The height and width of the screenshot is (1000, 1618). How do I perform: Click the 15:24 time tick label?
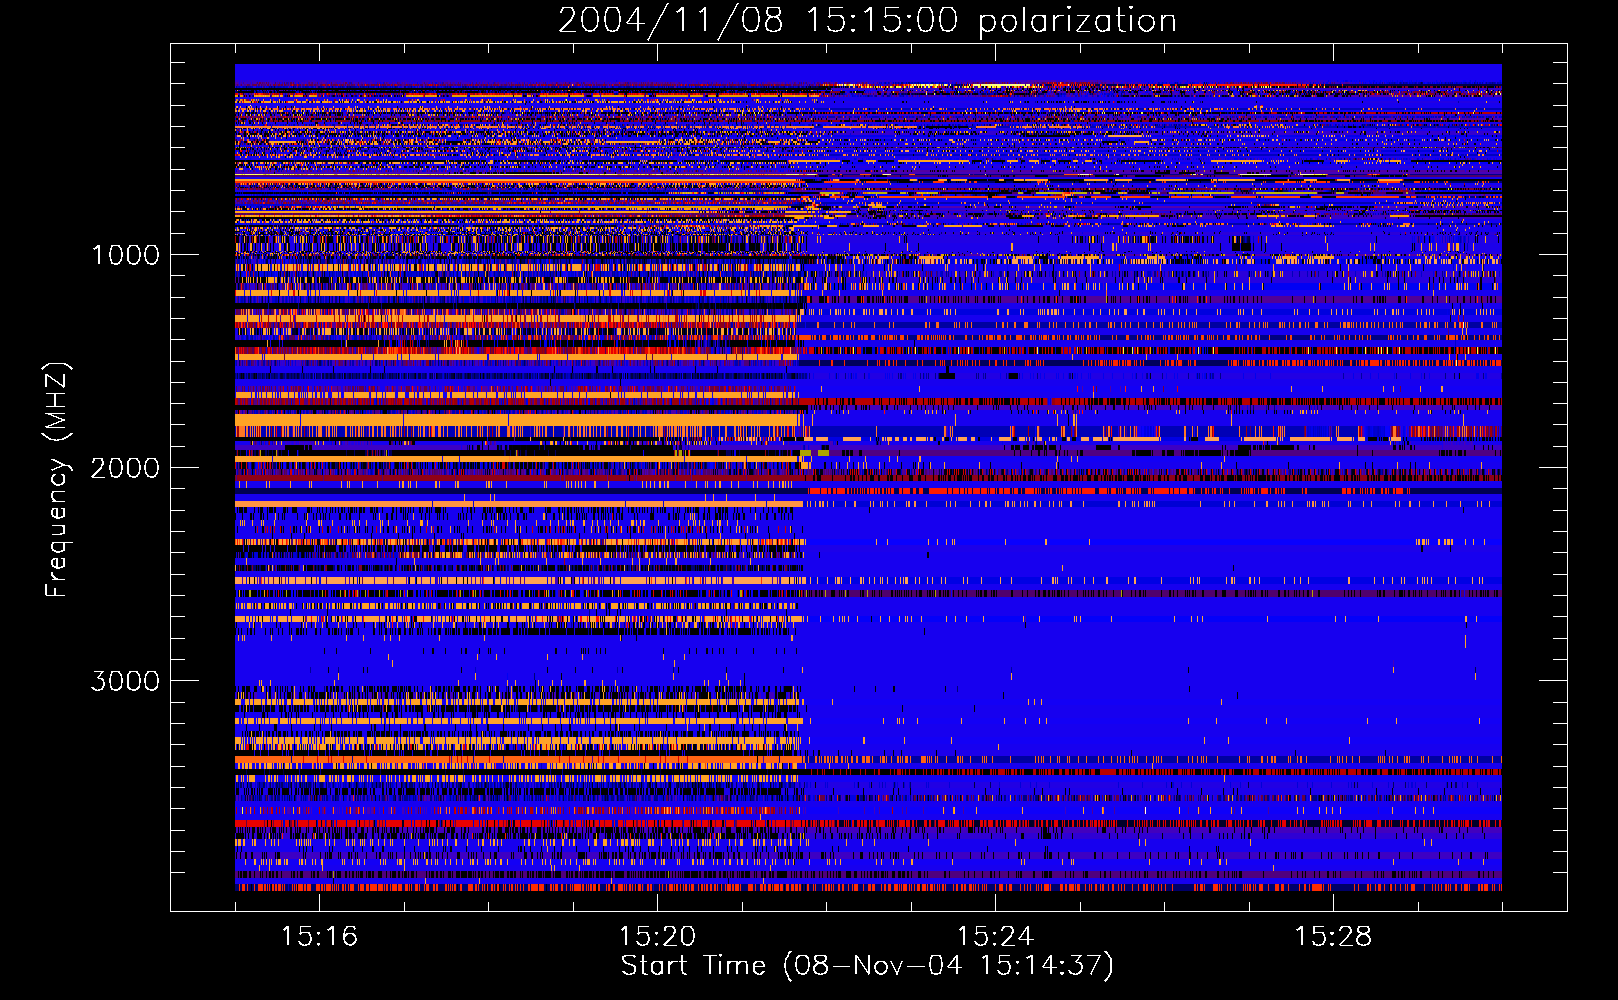pyautogui.click(x=995, y=936)
